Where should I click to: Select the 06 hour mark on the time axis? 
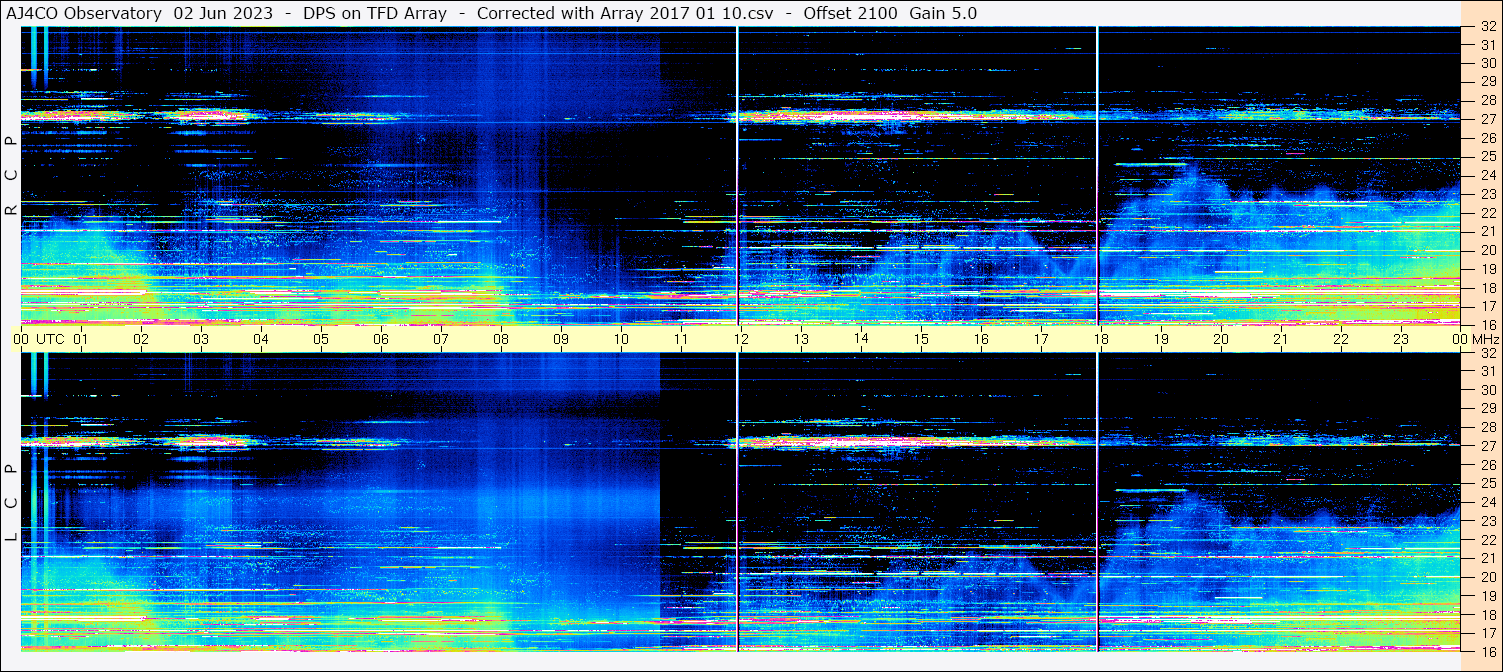pos(381,339)
